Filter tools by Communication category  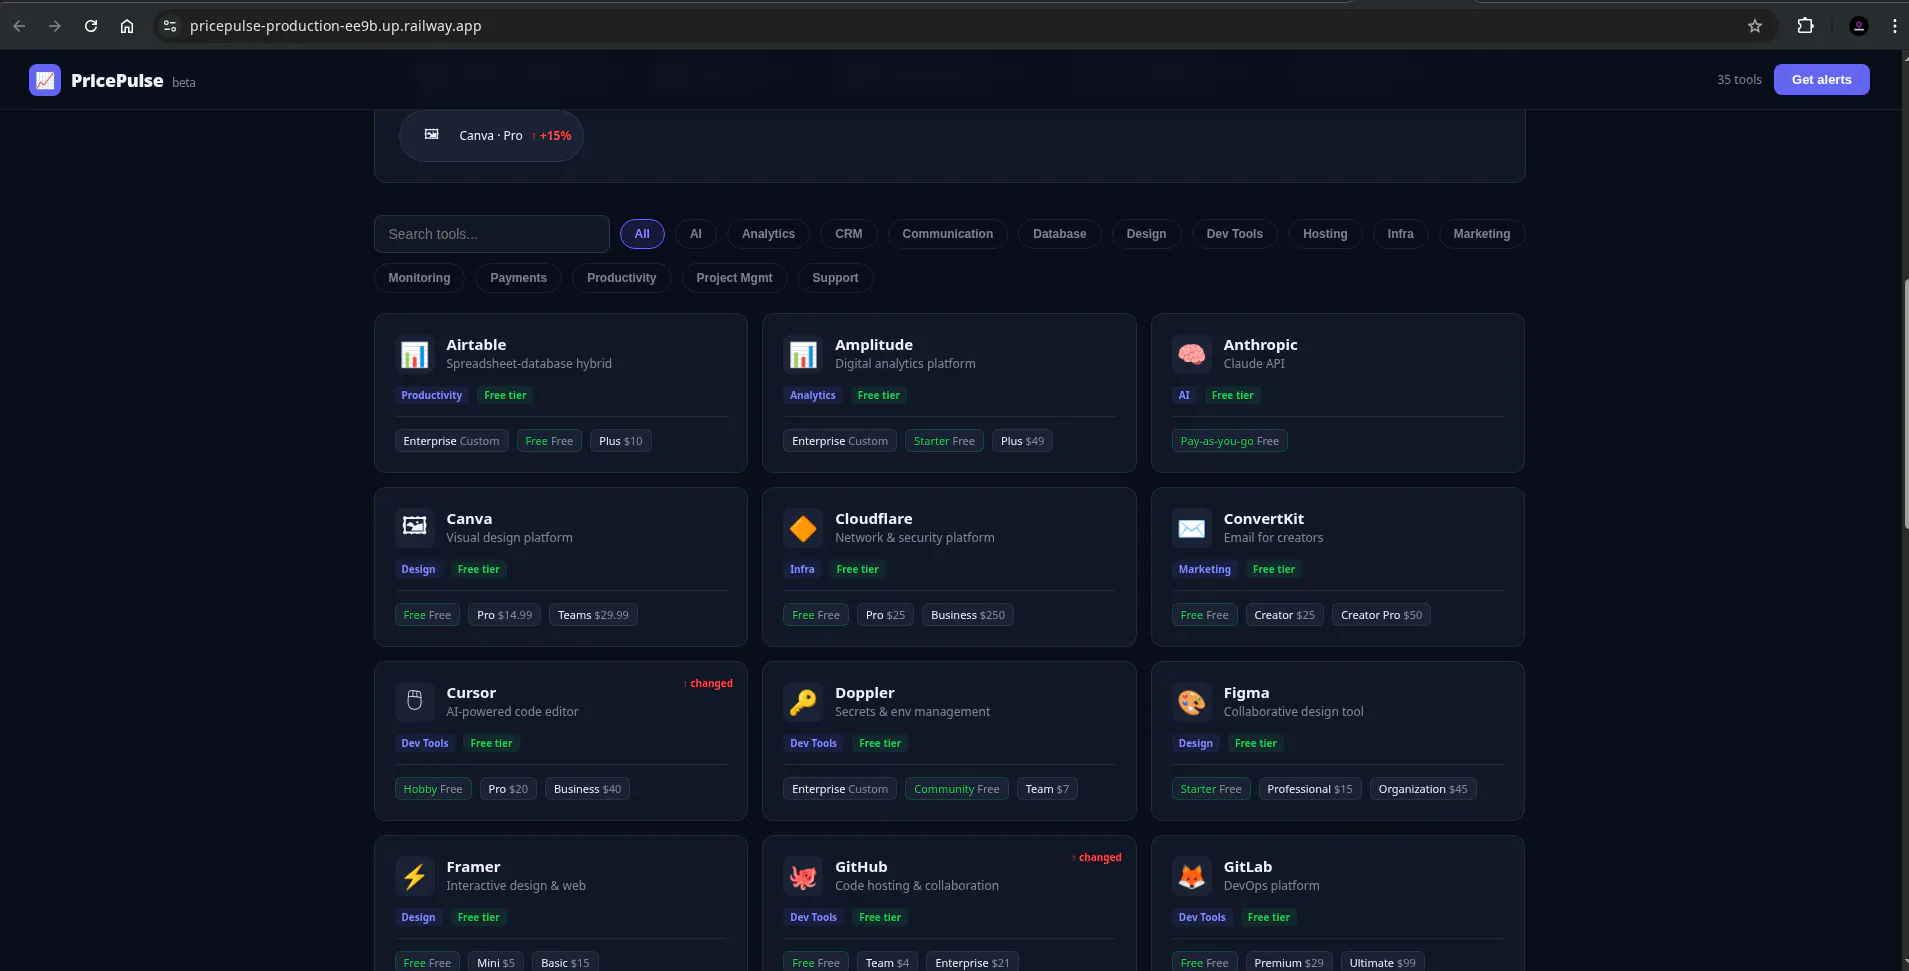coord(948,234)
